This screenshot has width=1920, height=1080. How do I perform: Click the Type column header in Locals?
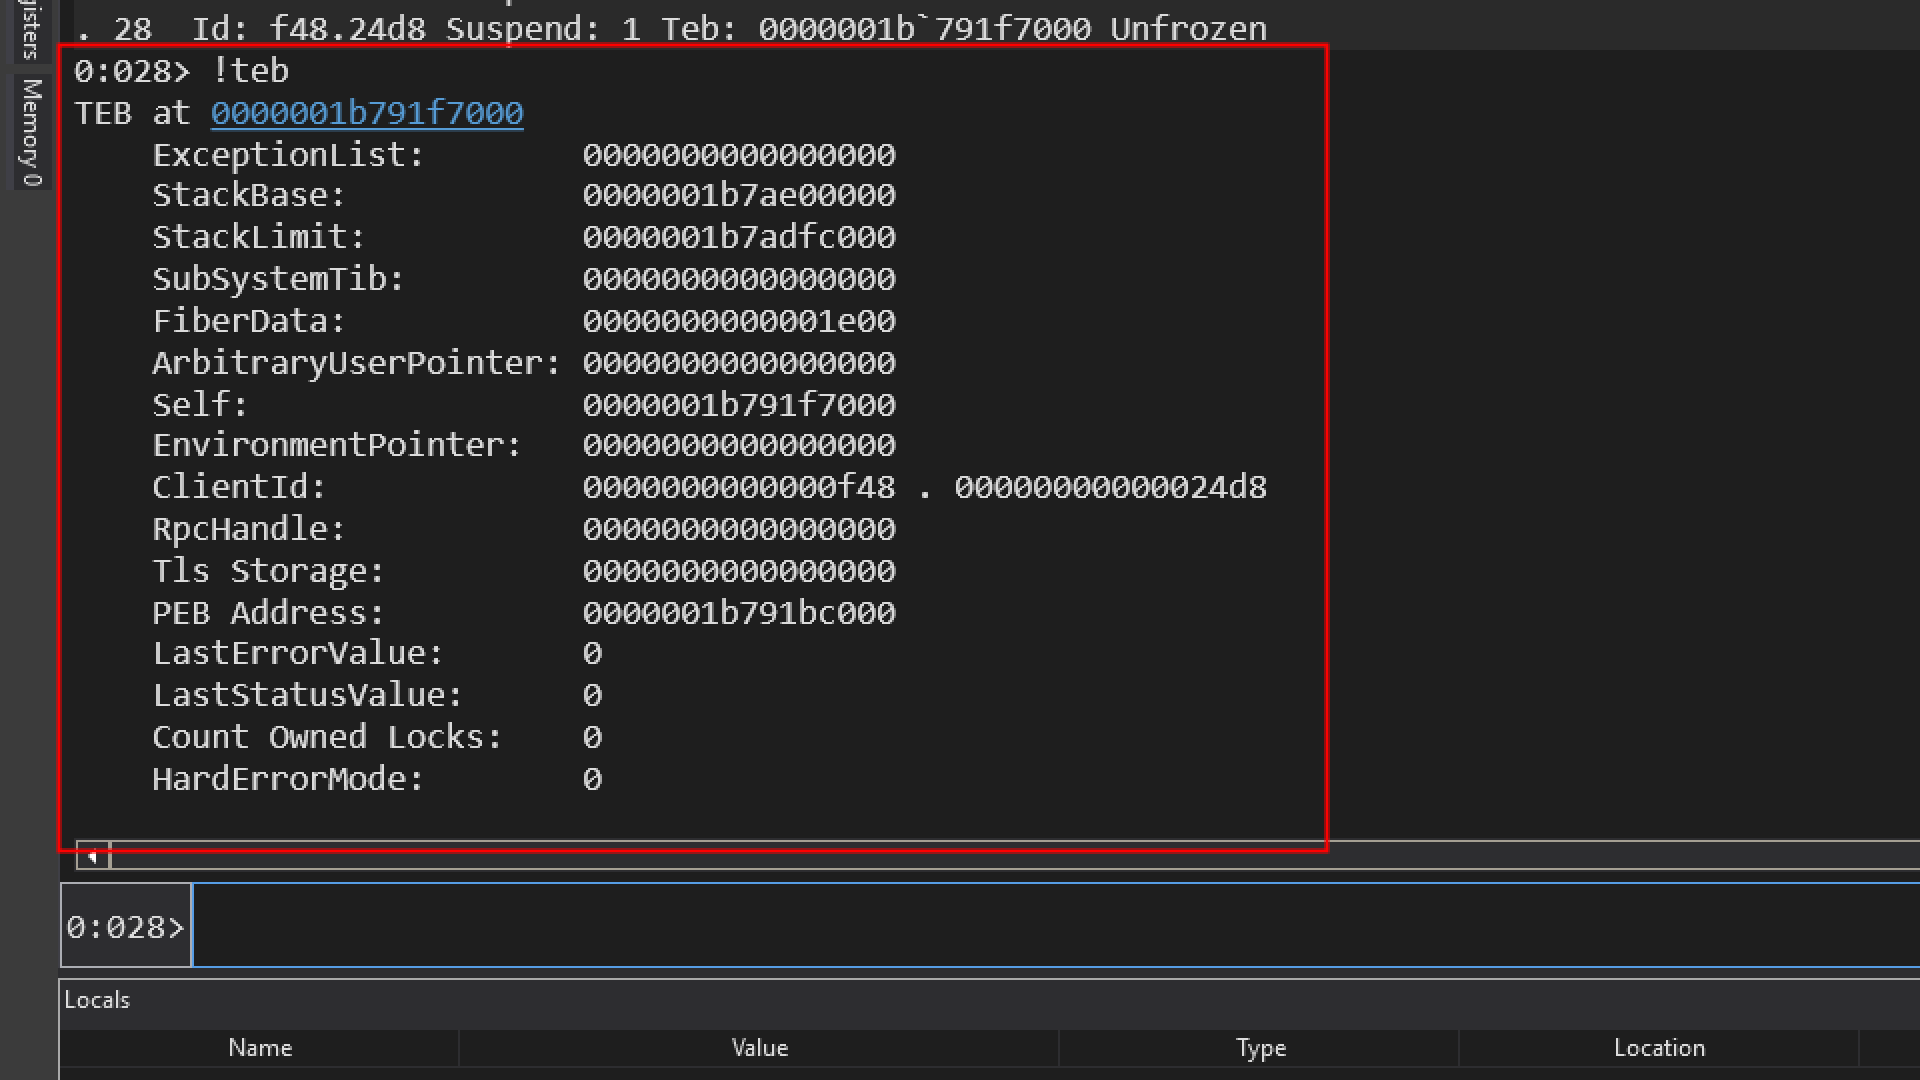click(x=1260, y=1048)
